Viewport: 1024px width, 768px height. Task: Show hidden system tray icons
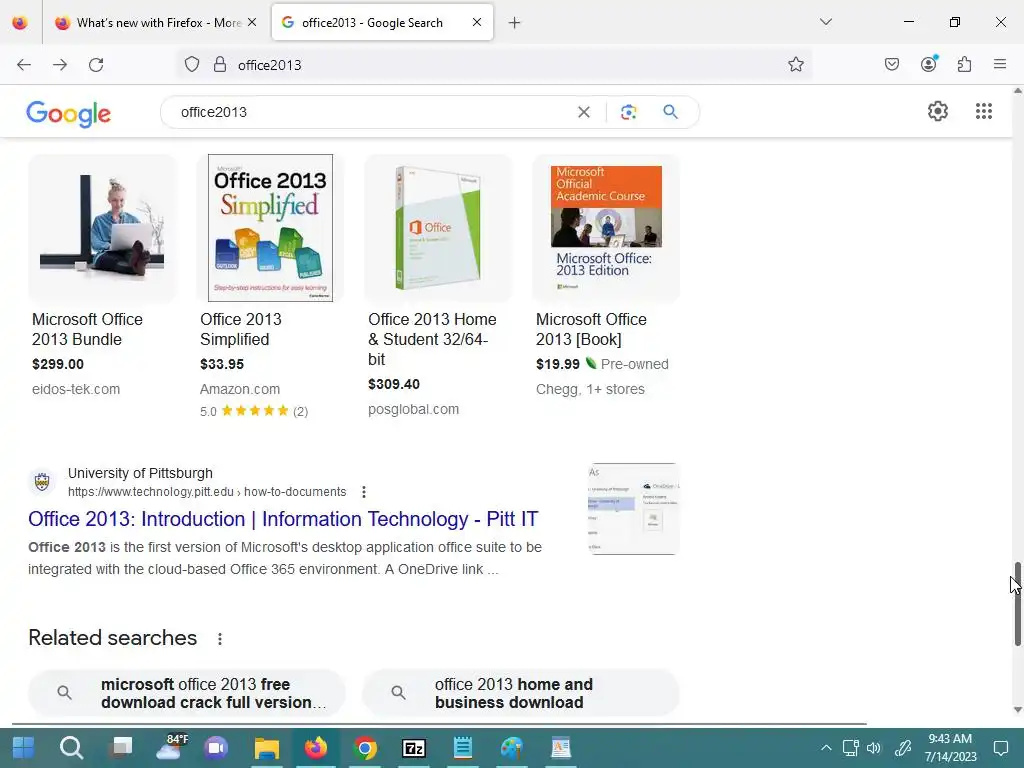click(x=826, y=748)
